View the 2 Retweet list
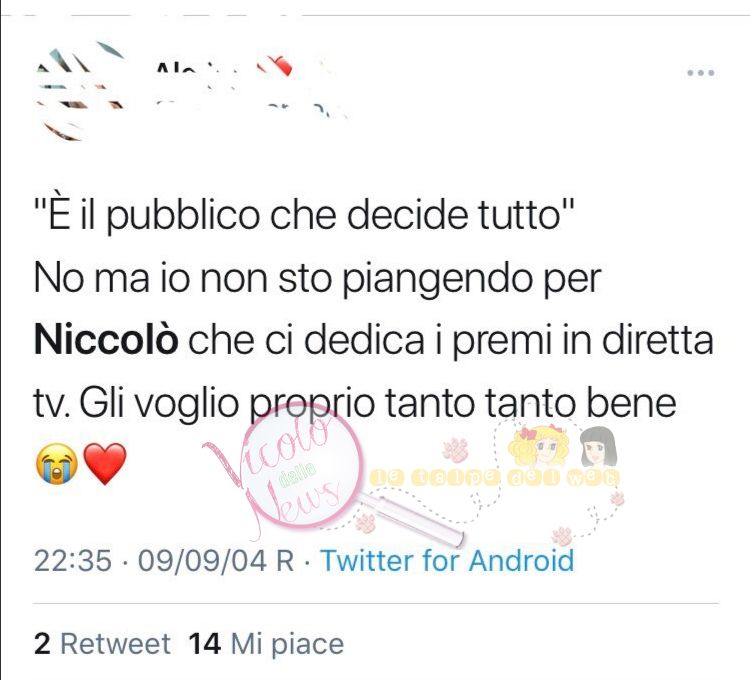The image size is (750, 680). pos(102,644)
